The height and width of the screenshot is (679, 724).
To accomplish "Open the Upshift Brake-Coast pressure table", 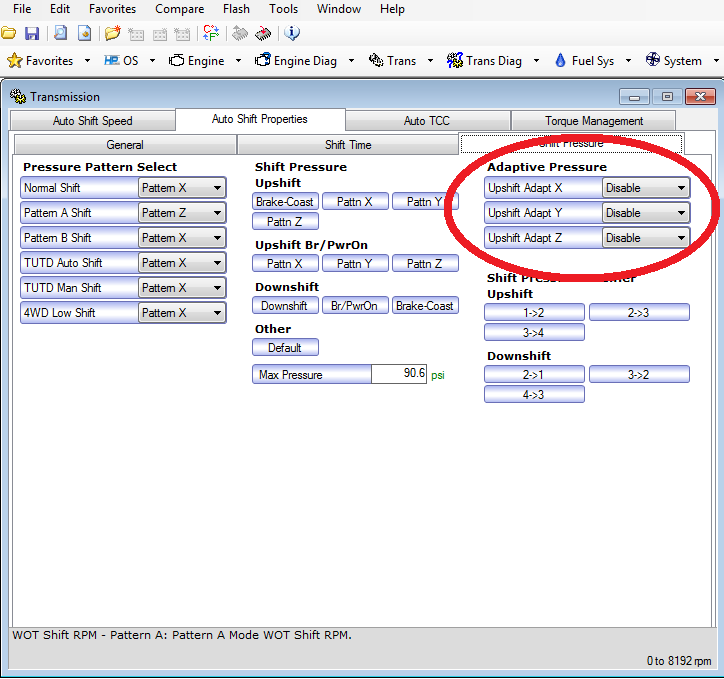I will pyautogui.click(x=285, y=202).
